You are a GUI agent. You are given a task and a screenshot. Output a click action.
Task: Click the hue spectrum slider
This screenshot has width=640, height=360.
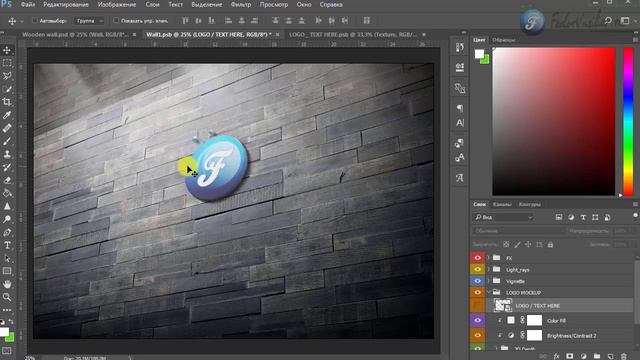(628, 122)
